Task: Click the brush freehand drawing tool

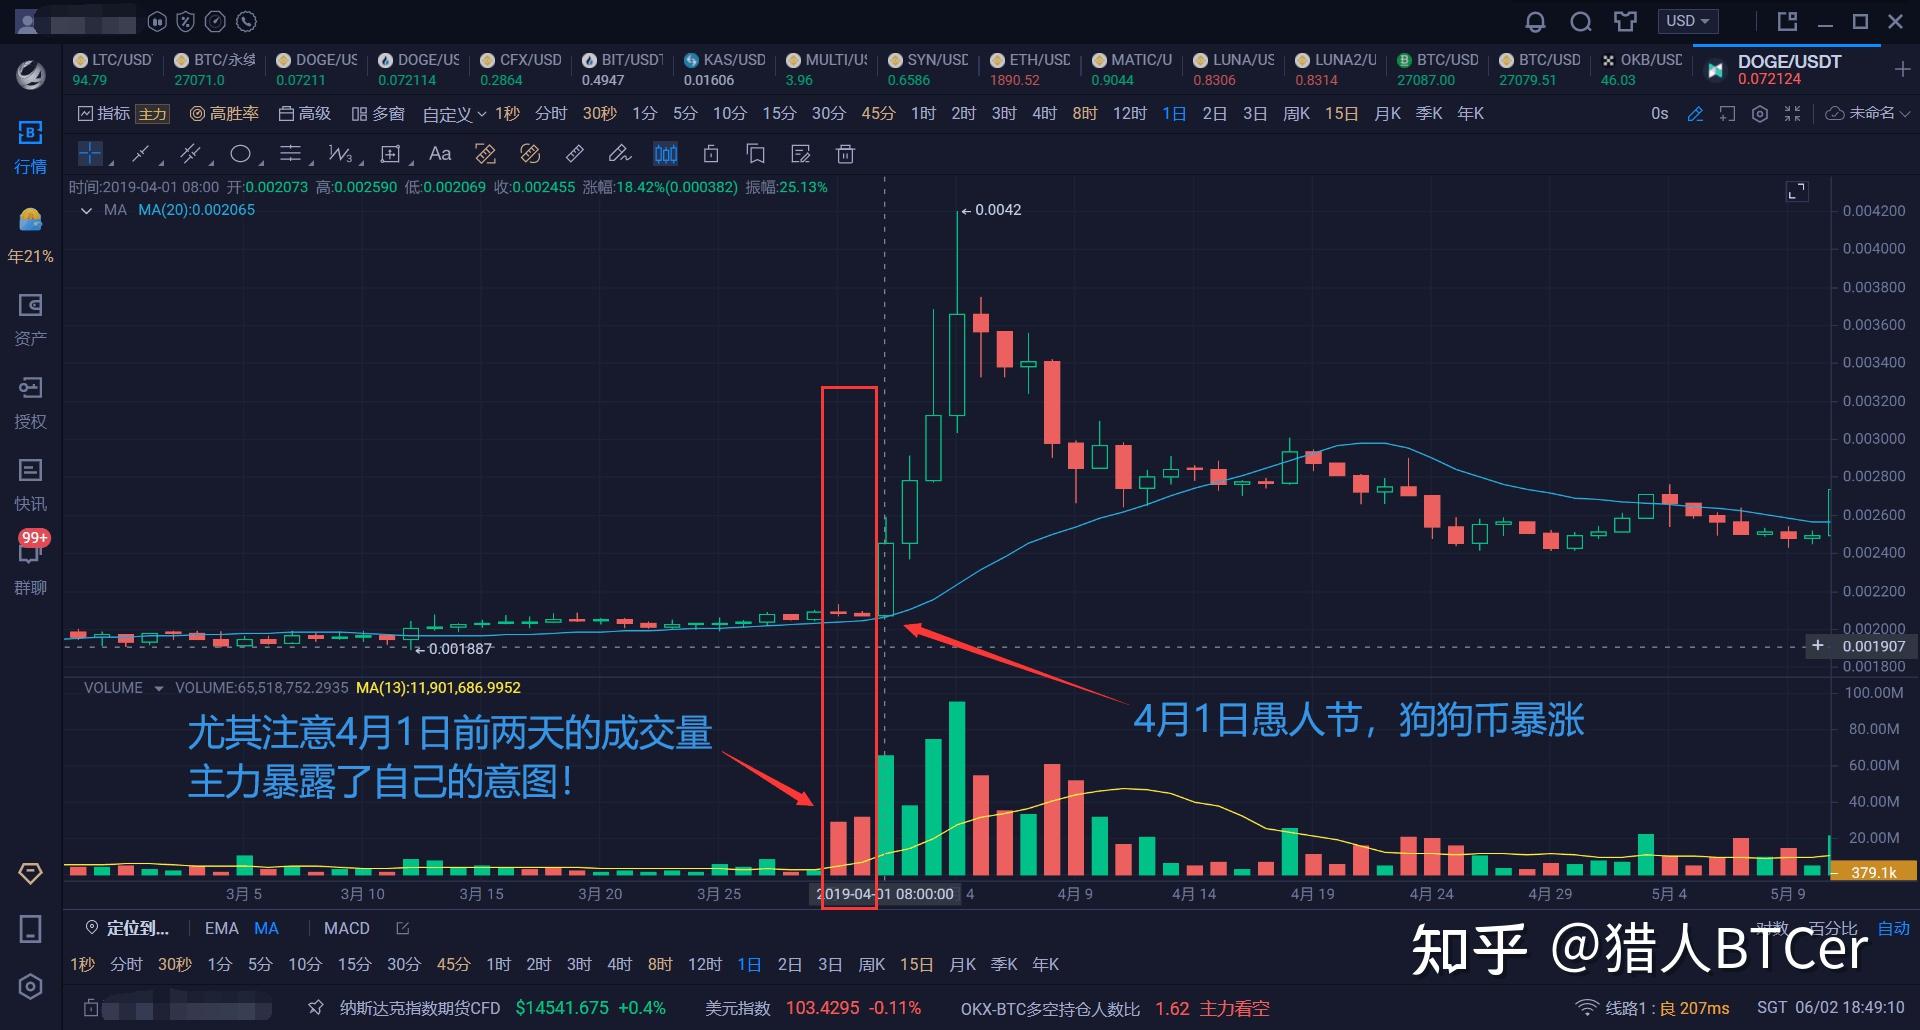Action: [620, 153]
